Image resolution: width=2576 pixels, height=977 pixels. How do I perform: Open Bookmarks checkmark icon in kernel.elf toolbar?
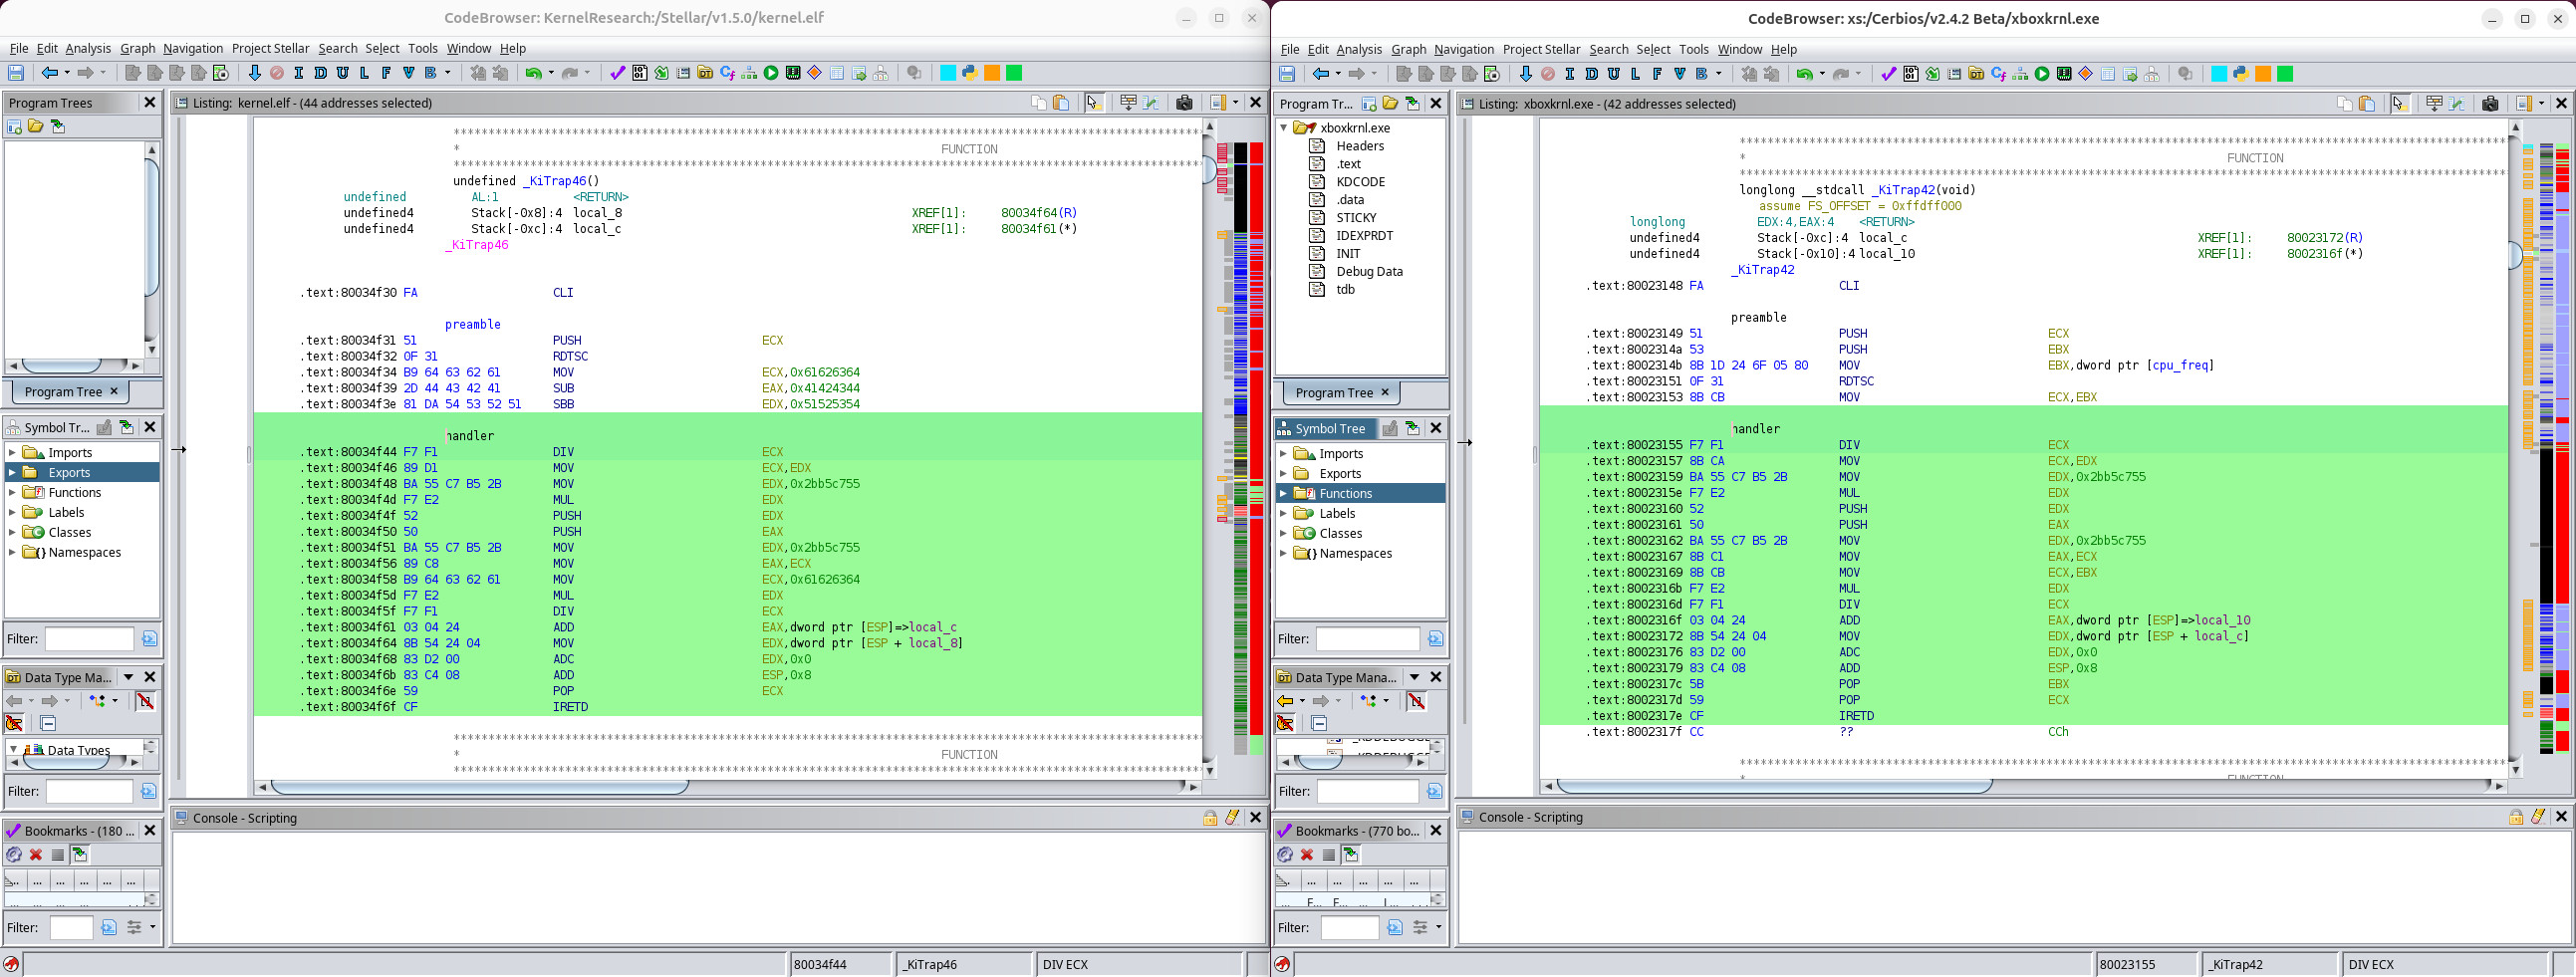click(x=617, y=73)
